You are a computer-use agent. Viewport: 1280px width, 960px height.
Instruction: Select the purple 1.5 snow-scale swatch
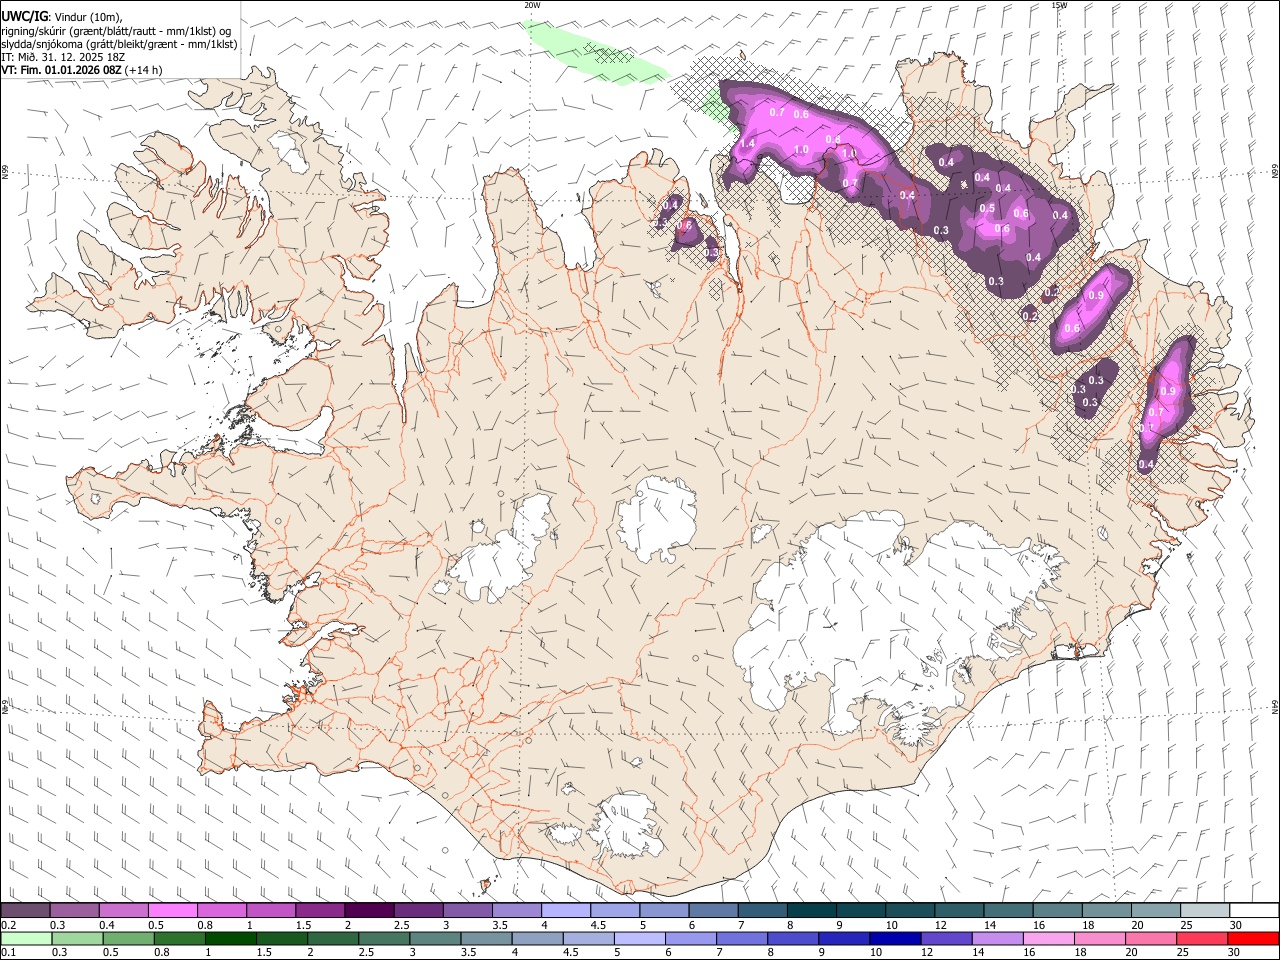point(320,910)
